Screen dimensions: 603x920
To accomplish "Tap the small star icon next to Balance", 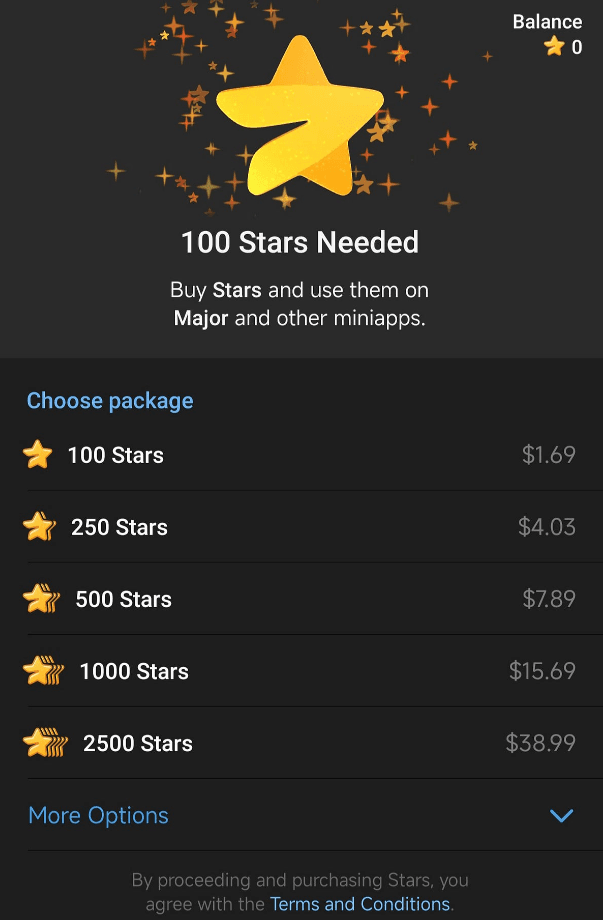I will click(554, 46).
